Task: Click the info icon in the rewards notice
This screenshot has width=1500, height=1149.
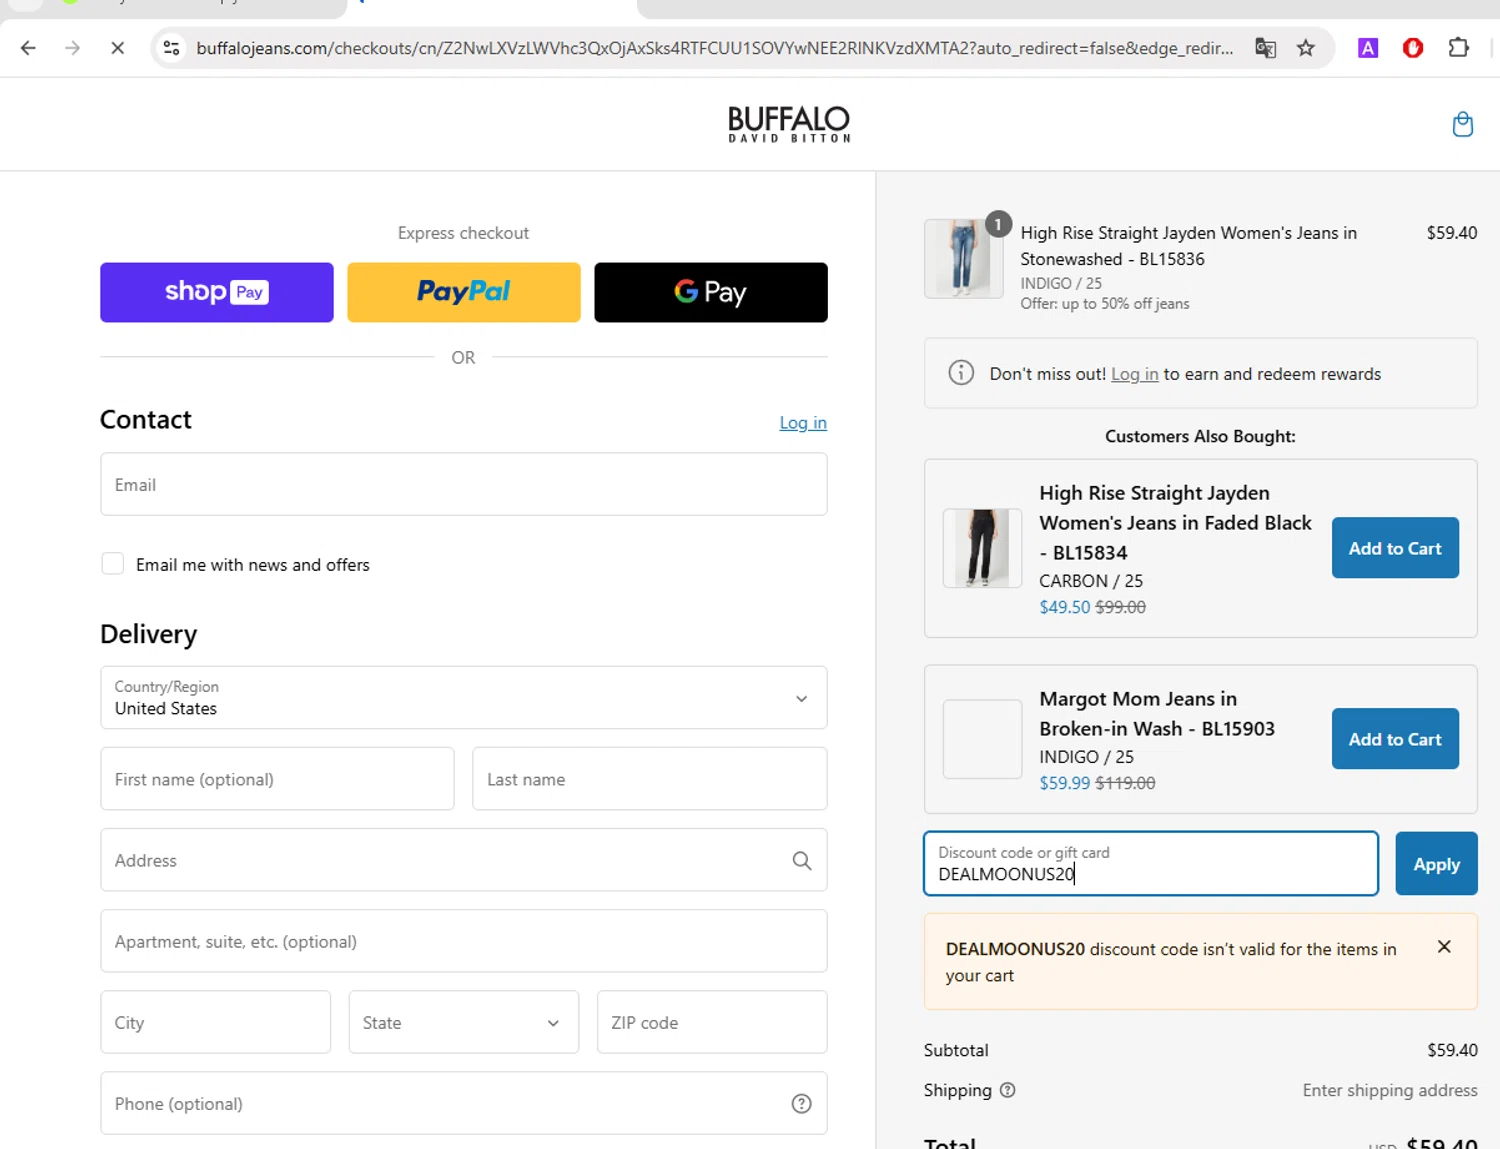Action: click(961, 373)
